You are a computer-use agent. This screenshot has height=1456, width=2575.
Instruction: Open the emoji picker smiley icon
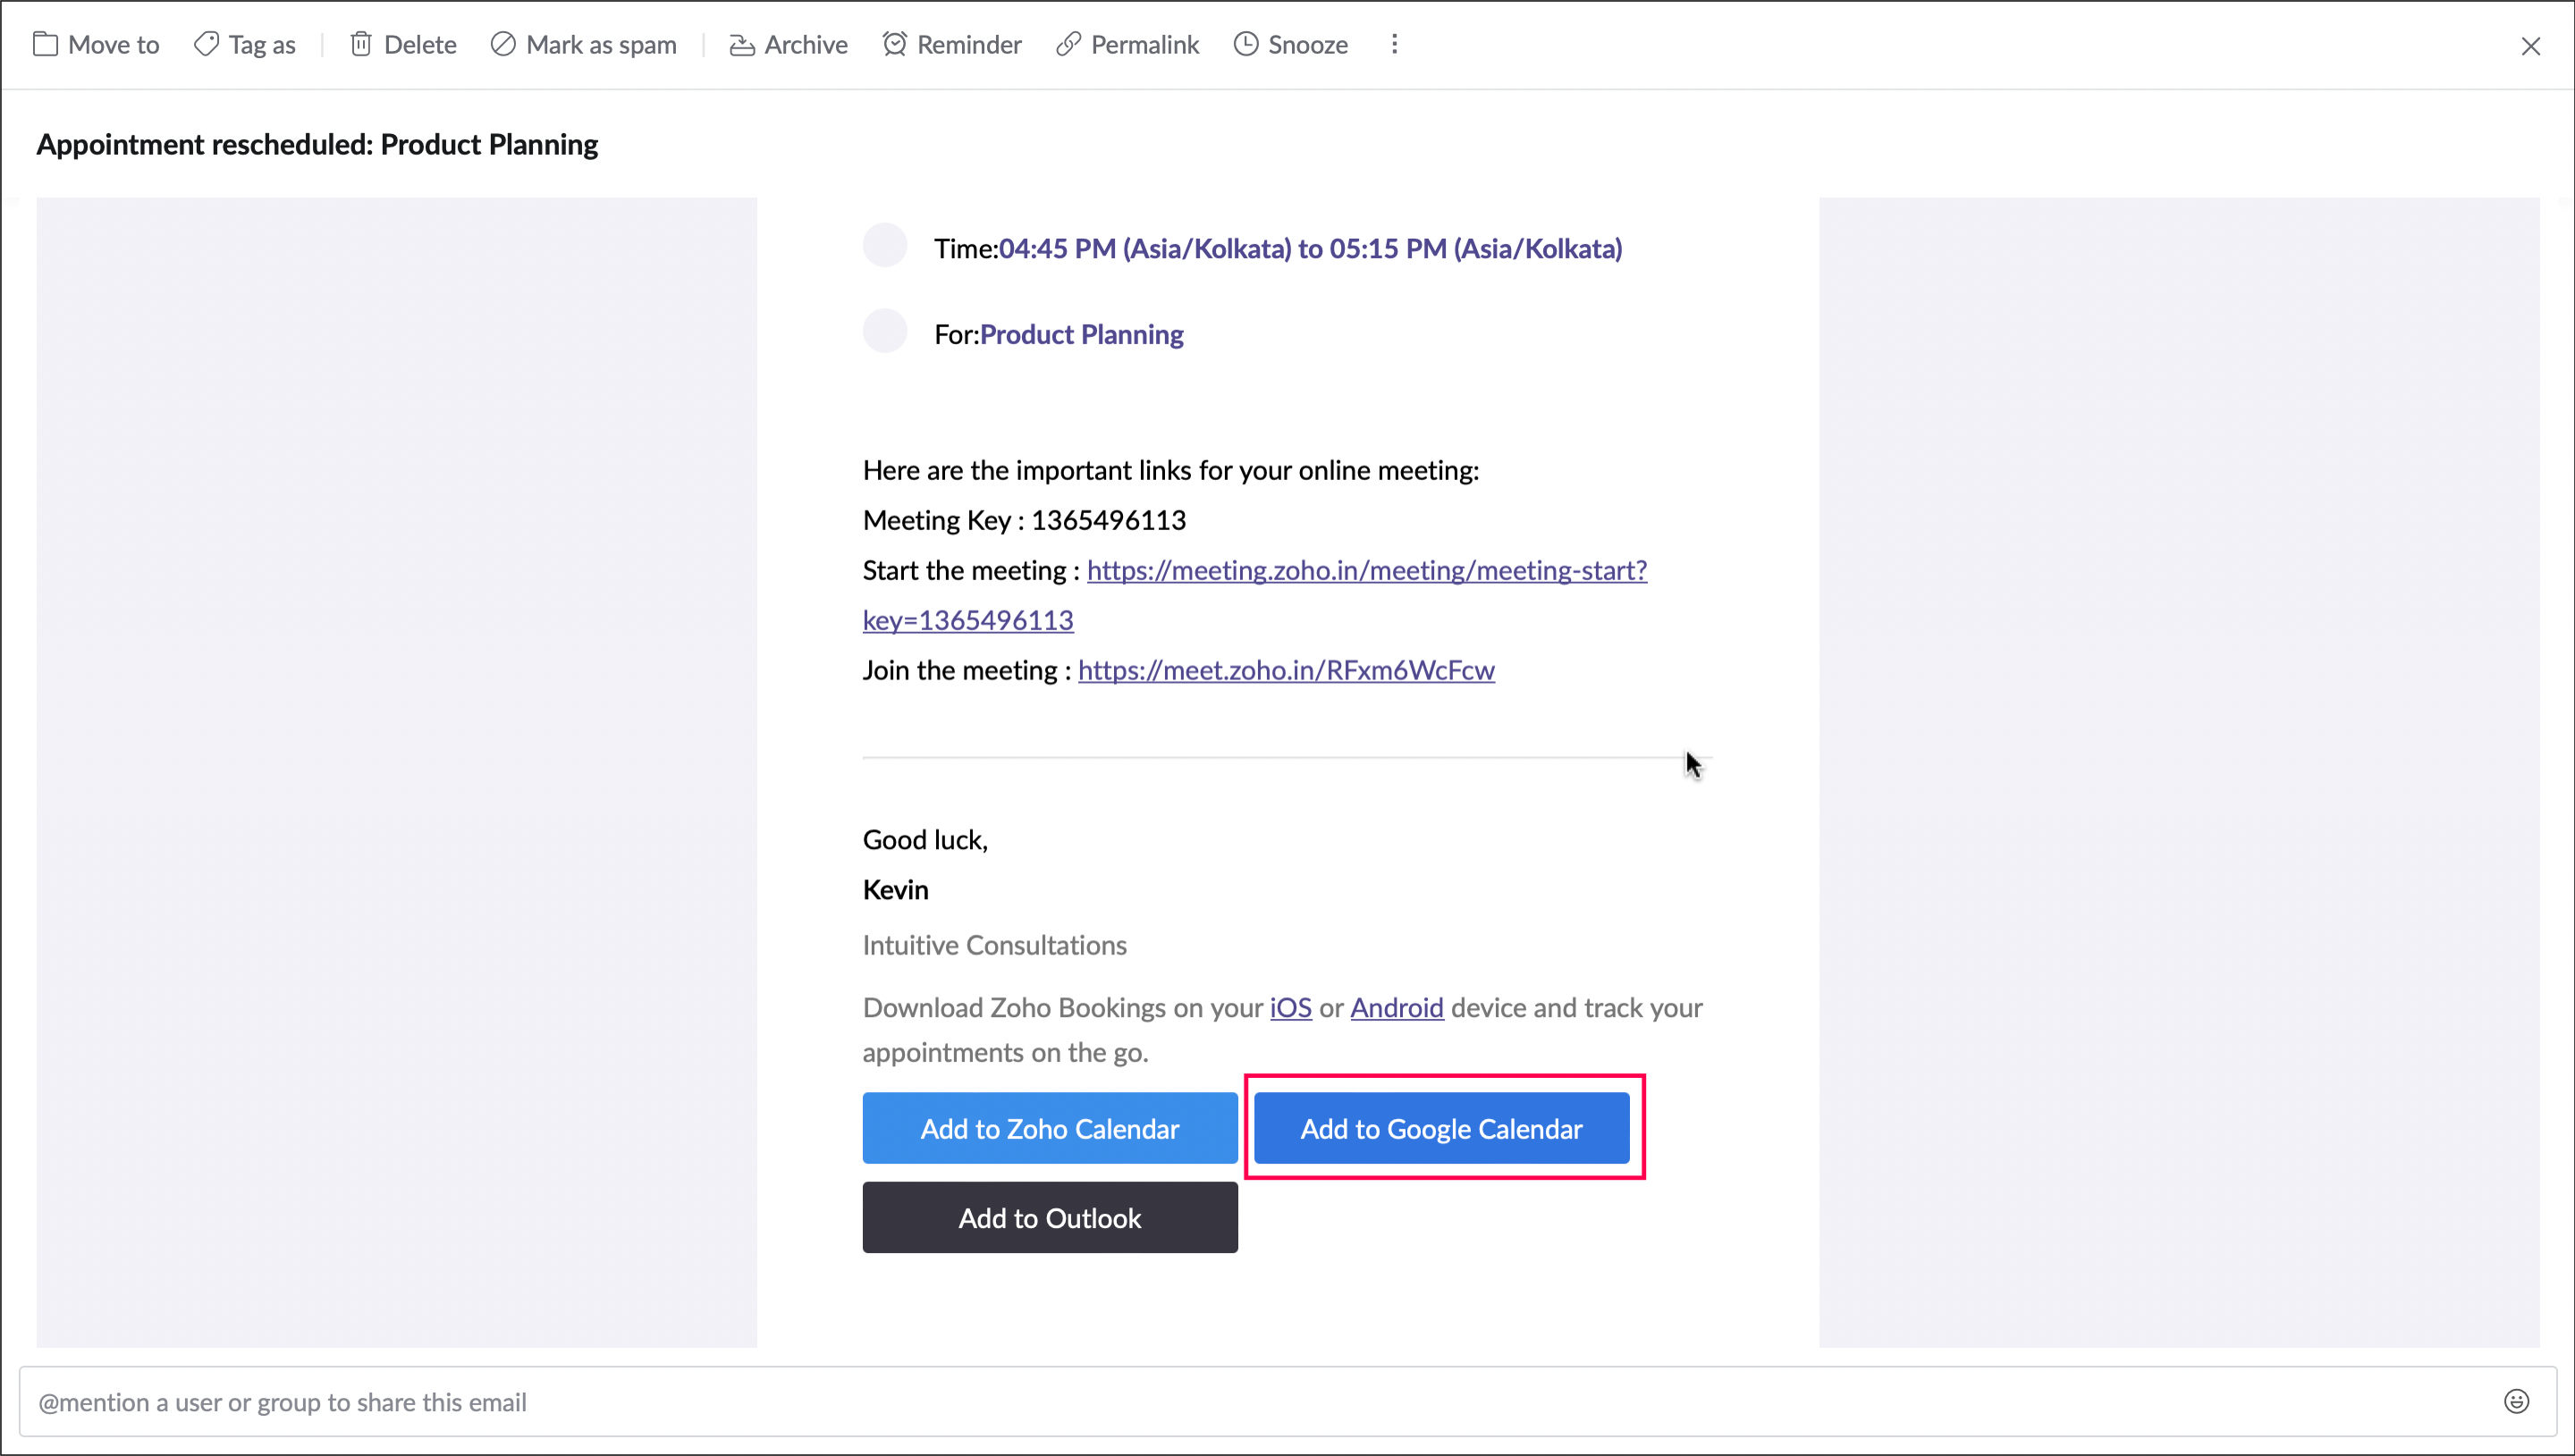pos(2516,1401)
